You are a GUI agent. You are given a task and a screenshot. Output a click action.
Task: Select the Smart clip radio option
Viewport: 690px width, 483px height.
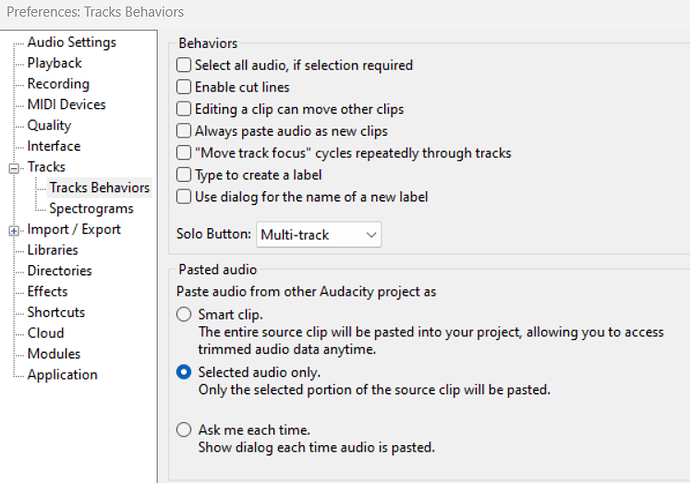coord(184,315)
